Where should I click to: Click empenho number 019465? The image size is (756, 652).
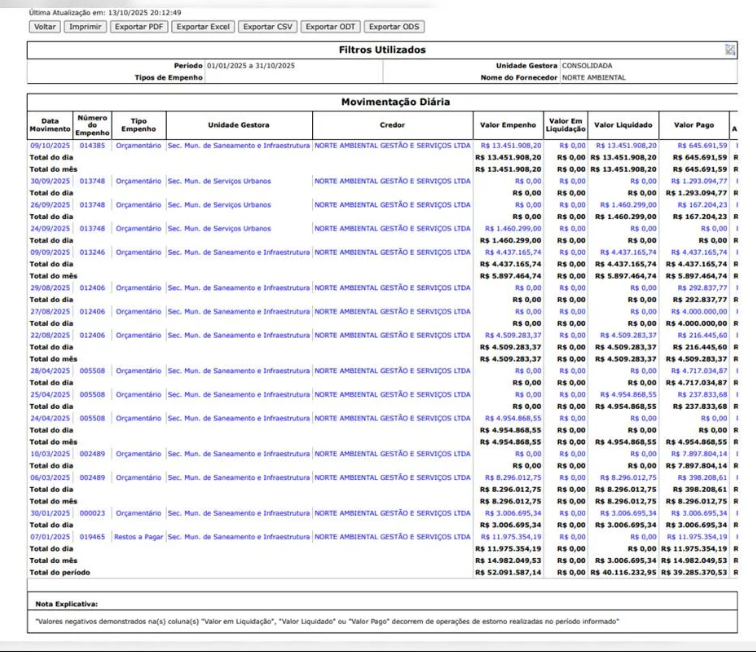click(92, 536)
